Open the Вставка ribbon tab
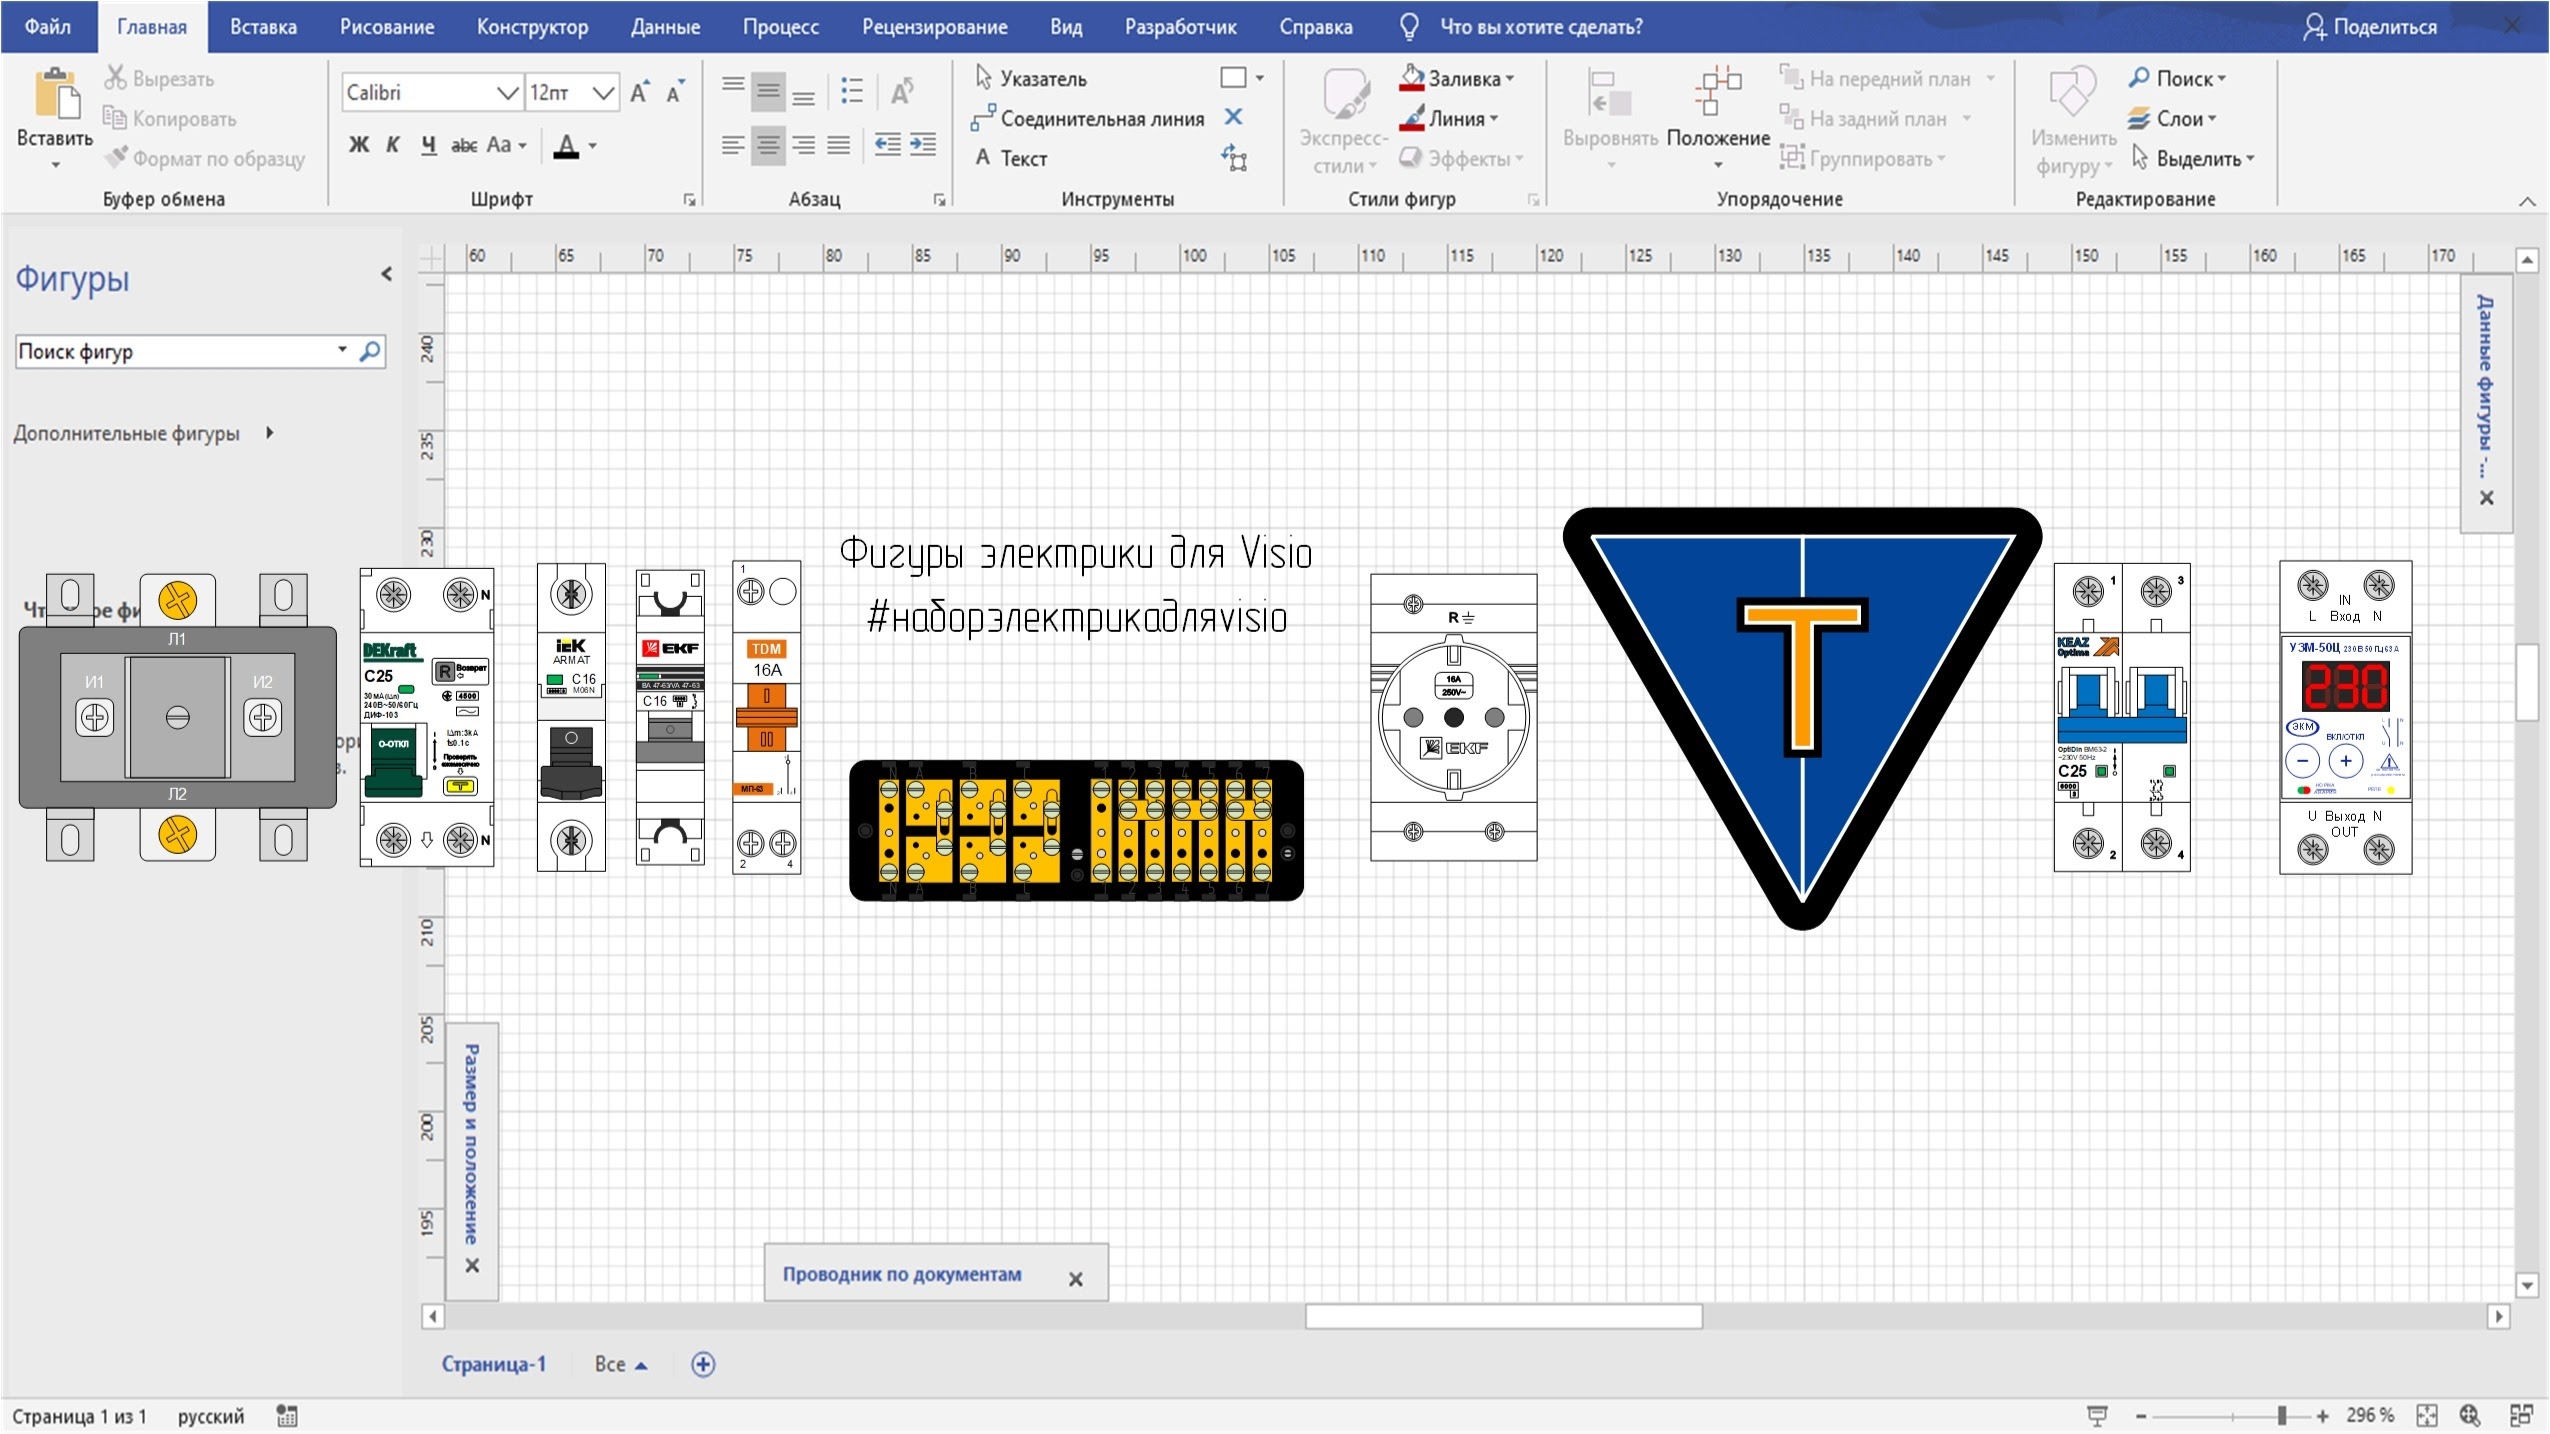This screenshot has width=2550, height=1434. point(263,27)
